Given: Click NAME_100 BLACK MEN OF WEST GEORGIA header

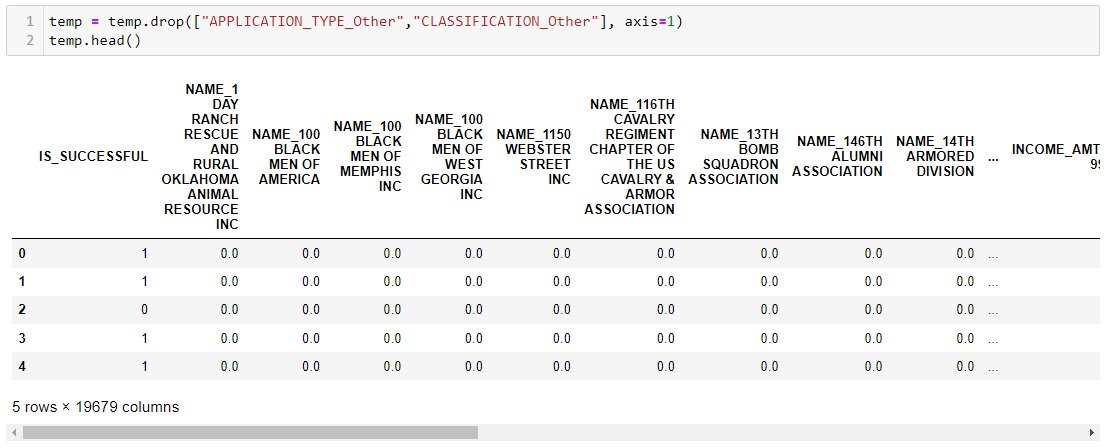Looking at the screenshot, I should coord(448,157).
